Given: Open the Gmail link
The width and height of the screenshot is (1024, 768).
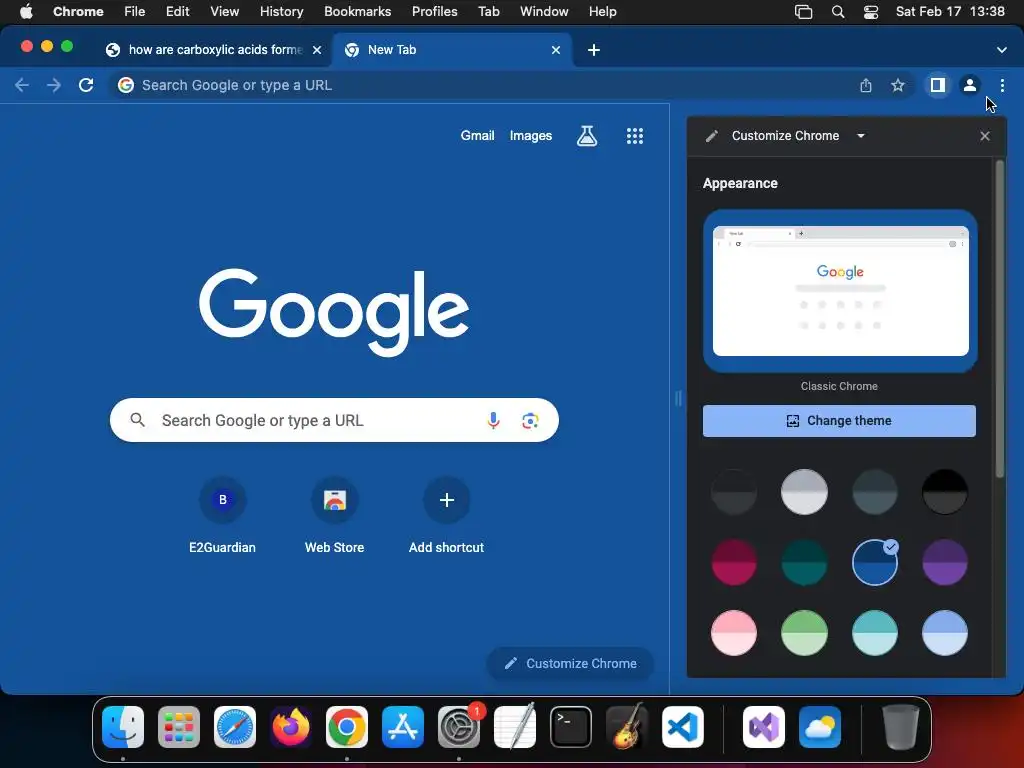Looking at the screenshot, I should tap(477, 136).
